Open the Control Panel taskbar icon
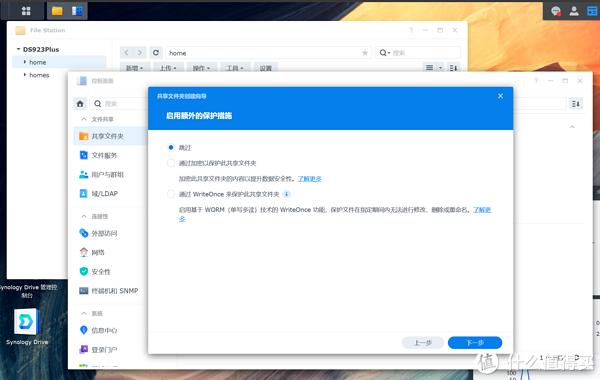This screenshot has height=380, width=600. tap(77, 11)
